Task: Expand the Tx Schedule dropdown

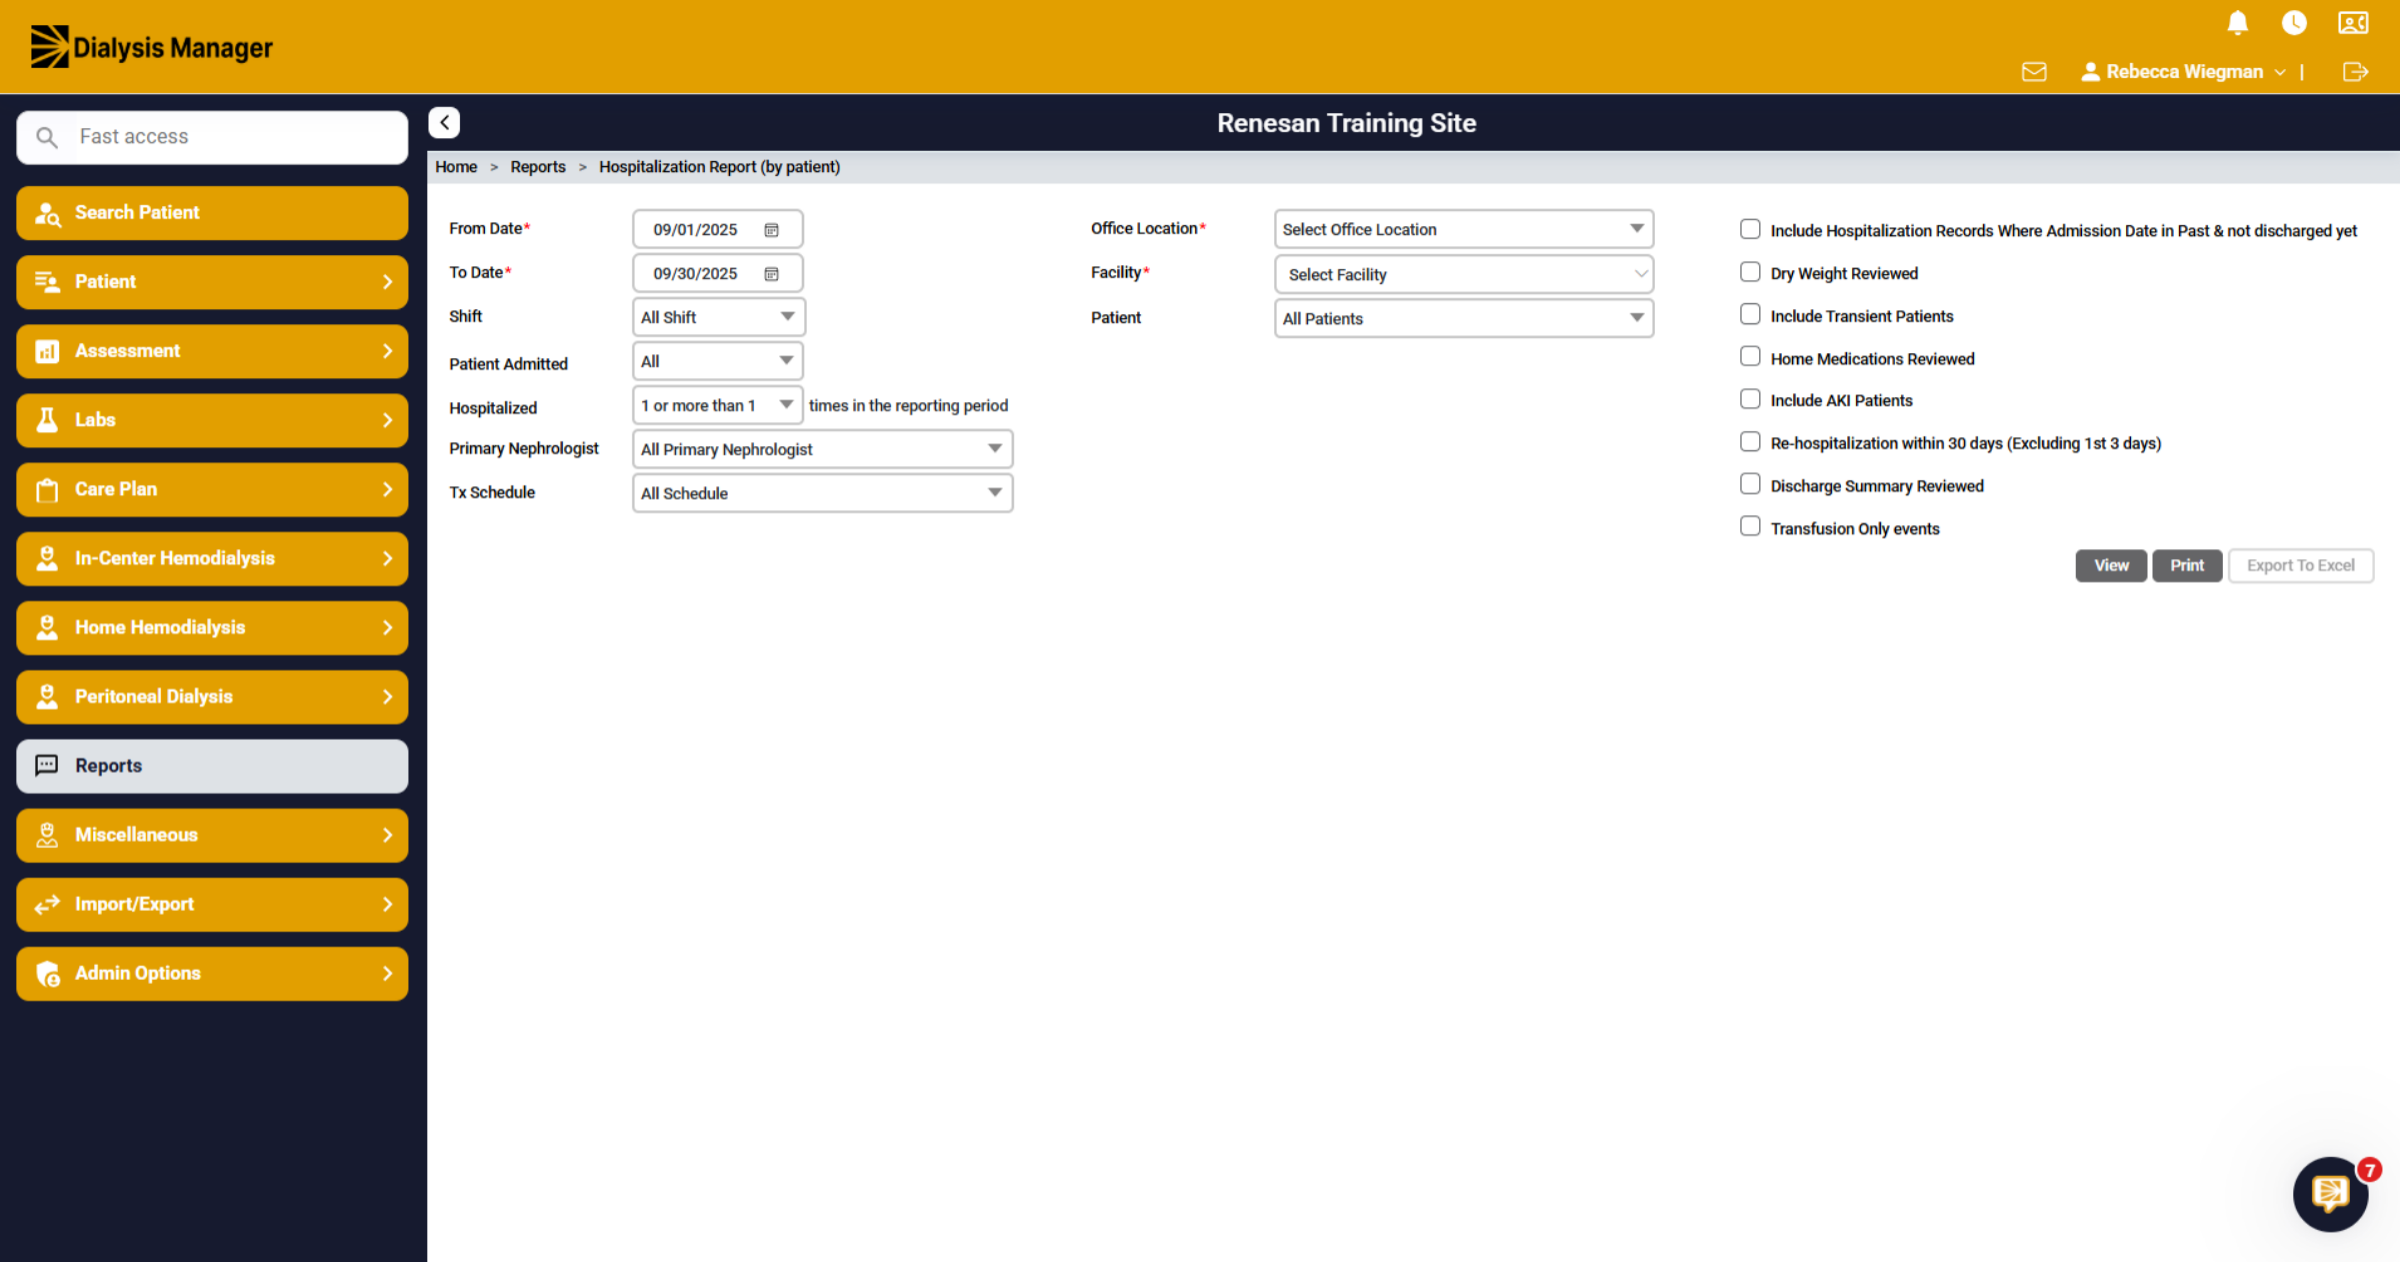Action: coord(822,493)
